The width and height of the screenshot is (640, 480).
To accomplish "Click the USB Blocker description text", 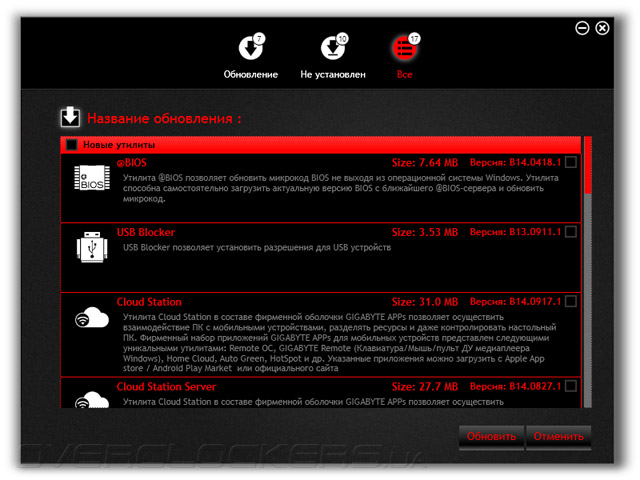I will [257, 247].
